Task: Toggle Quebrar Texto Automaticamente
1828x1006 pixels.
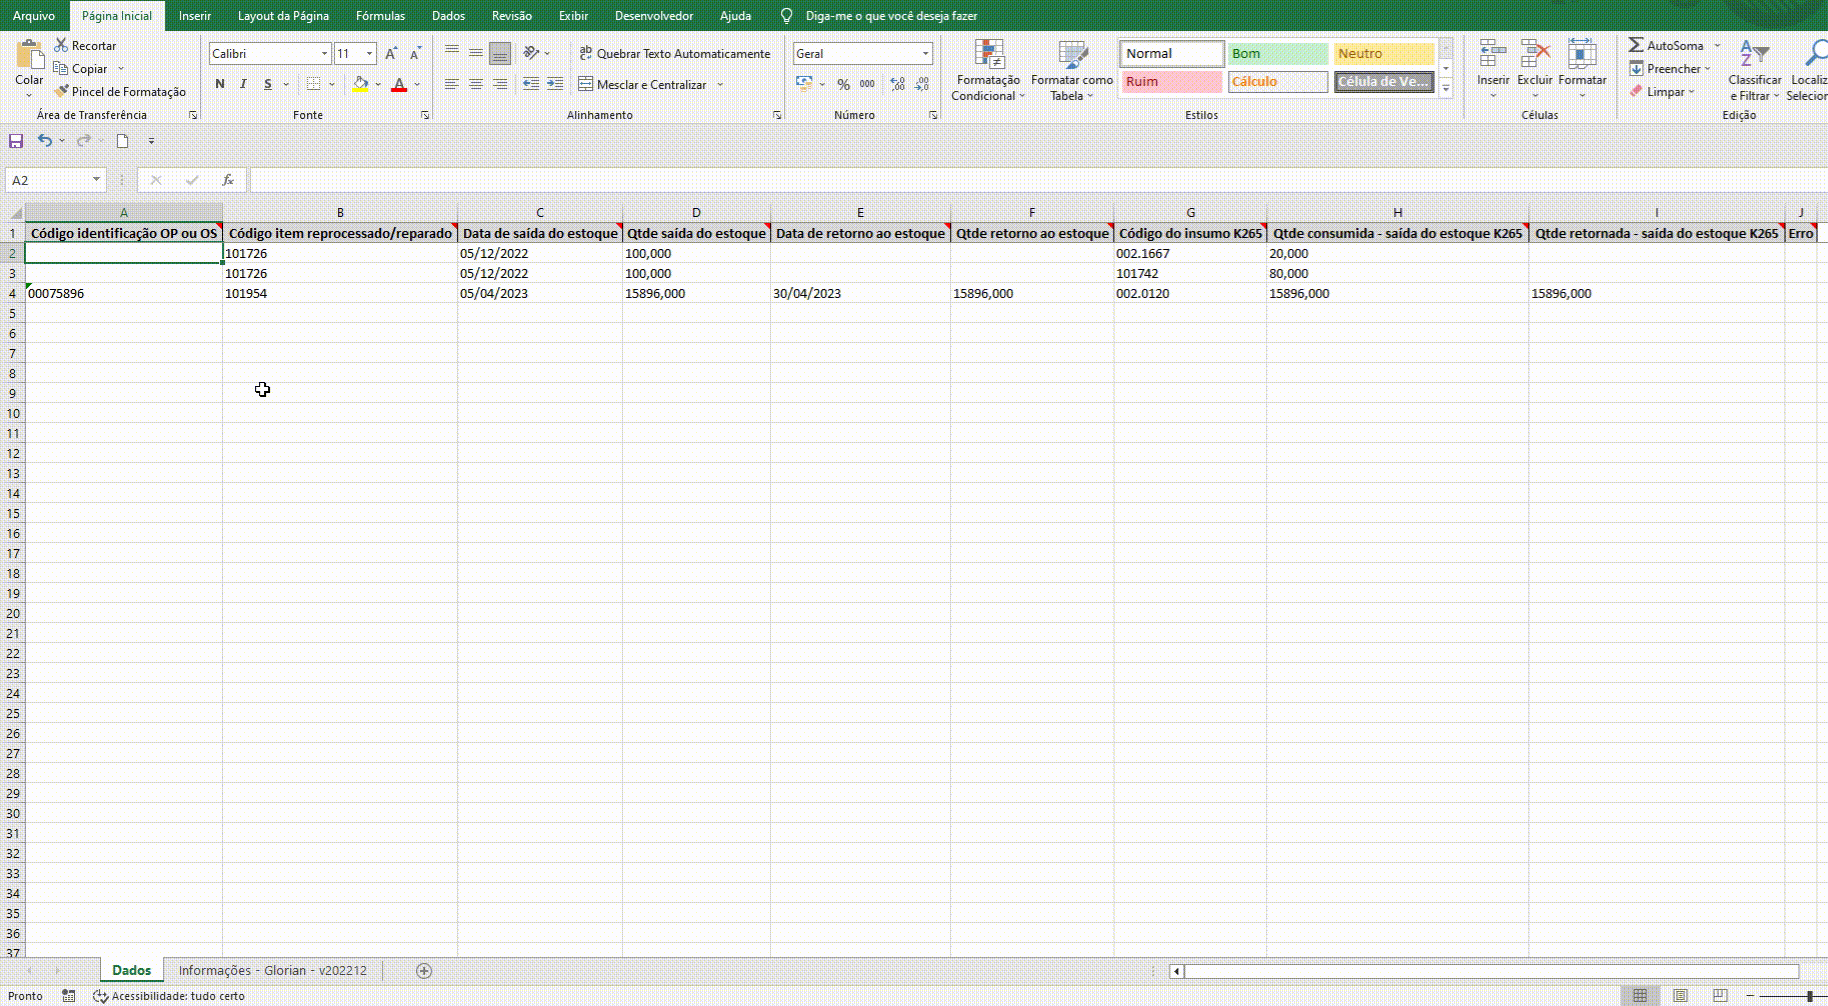Action: coord(675,54)
